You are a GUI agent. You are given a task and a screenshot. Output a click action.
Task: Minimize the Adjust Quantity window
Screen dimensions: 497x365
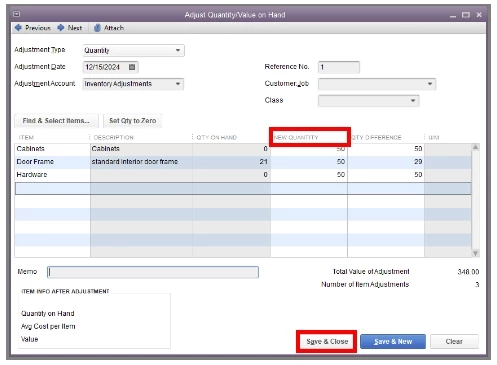tap(453, 15)
